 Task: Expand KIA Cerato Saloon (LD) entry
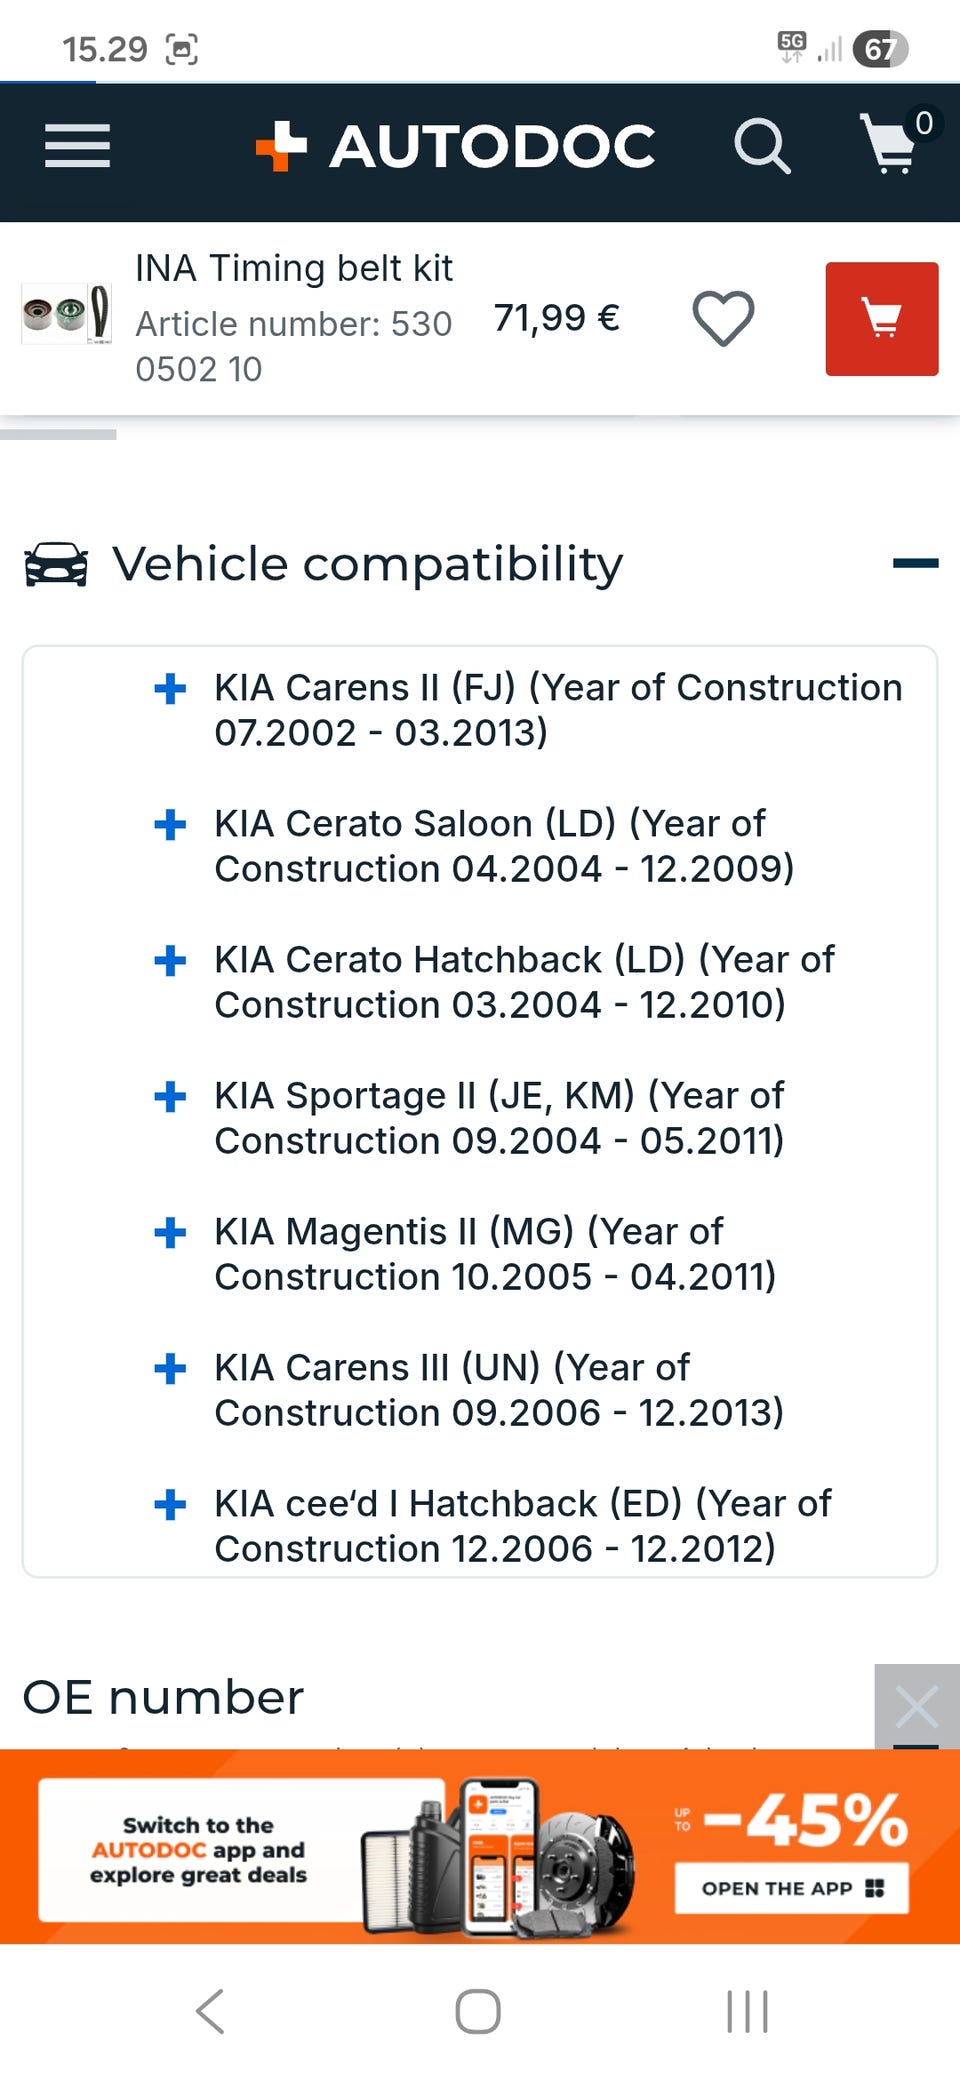[170, 824]
